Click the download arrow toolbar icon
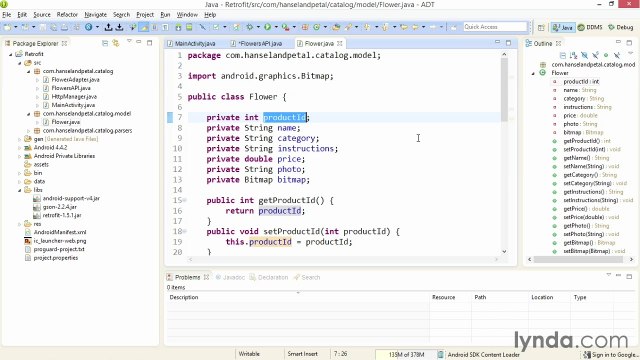This screenshot has height=360, width=640. 119,27
